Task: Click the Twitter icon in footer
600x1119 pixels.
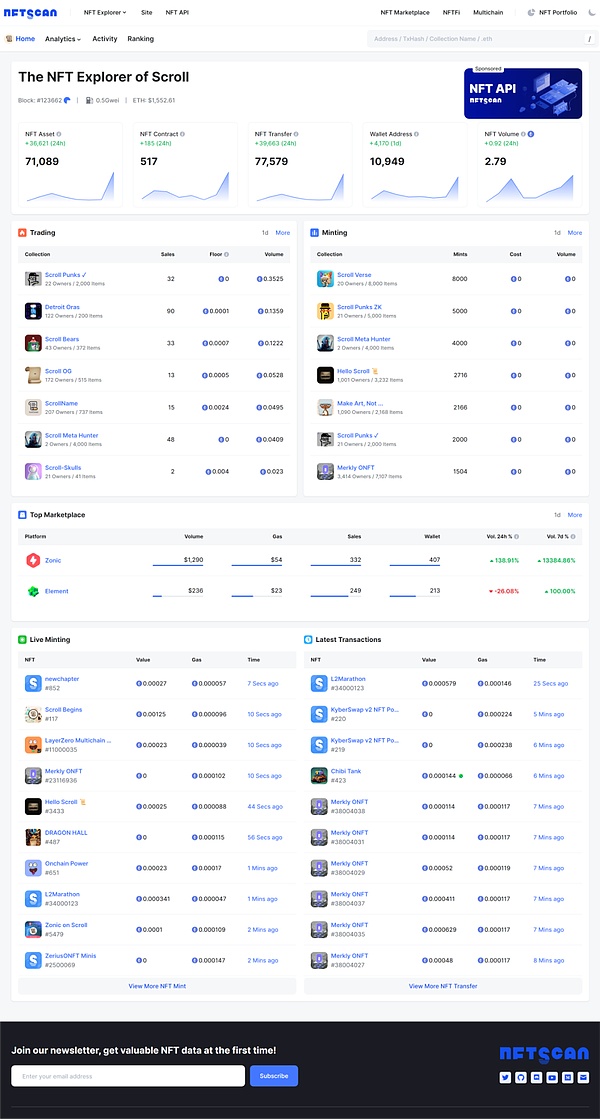Action: pos(506,1077)
